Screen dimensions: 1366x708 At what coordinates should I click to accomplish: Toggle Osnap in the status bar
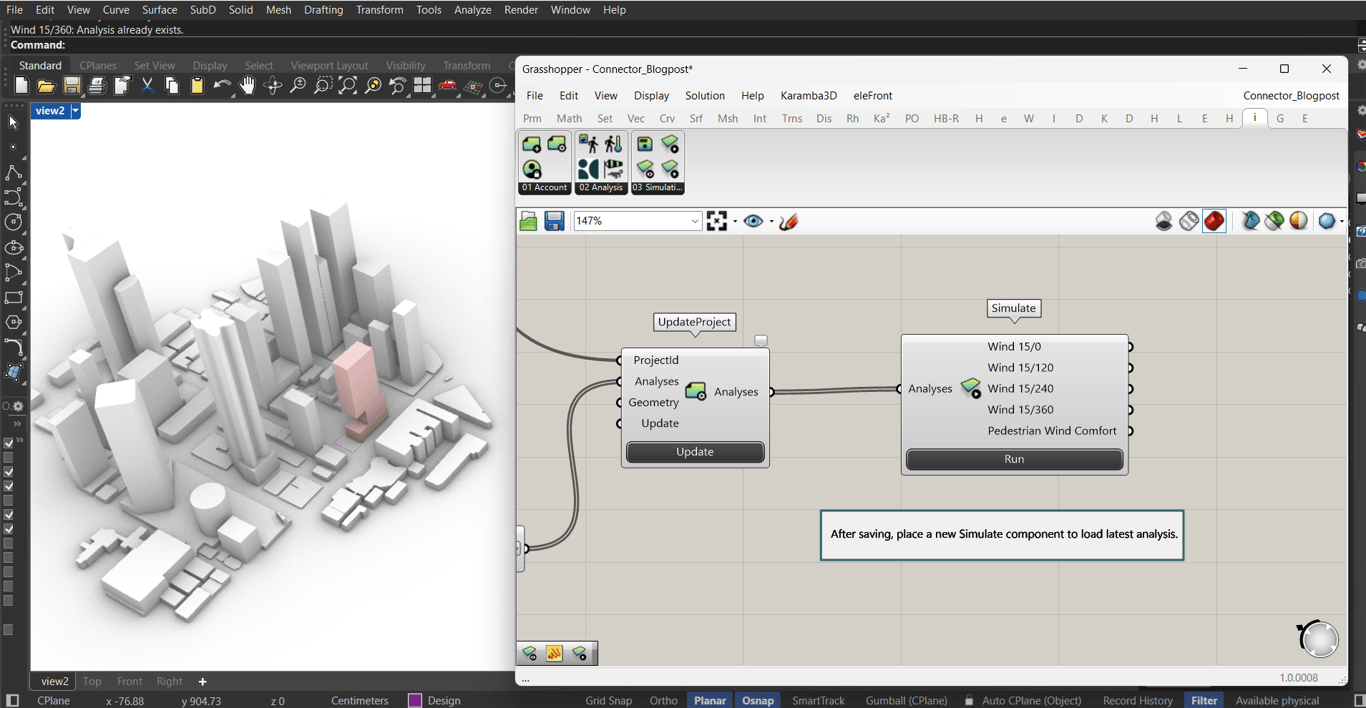click(757, 700)
